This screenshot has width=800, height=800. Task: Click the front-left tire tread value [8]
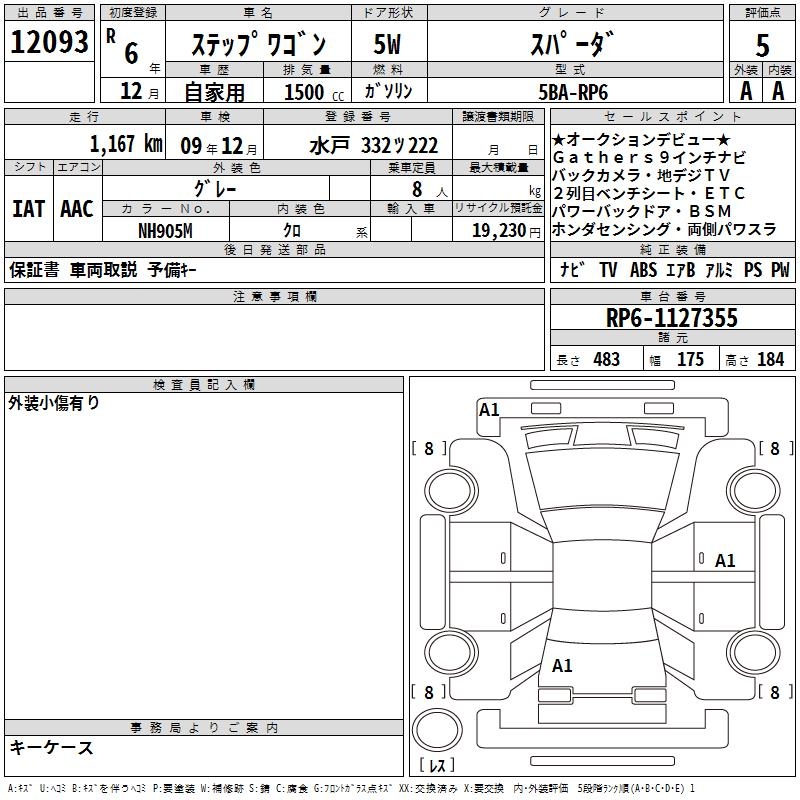[429, 449]
